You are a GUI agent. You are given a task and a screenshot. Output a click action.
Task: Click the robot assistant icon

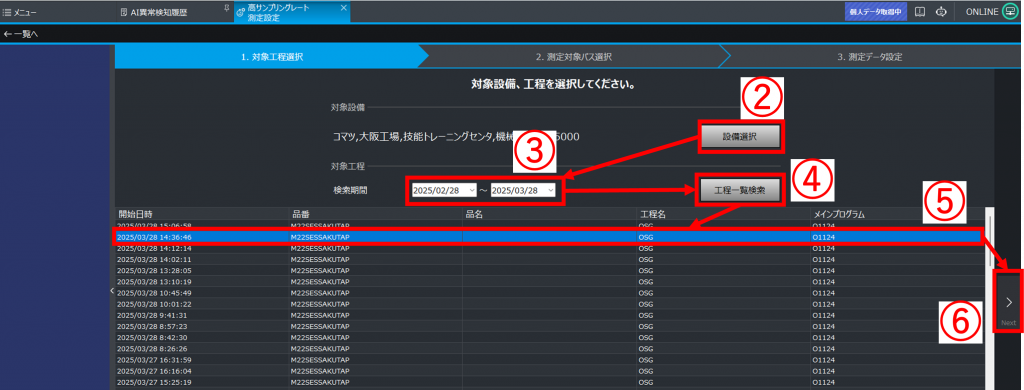tap(941, 12)
